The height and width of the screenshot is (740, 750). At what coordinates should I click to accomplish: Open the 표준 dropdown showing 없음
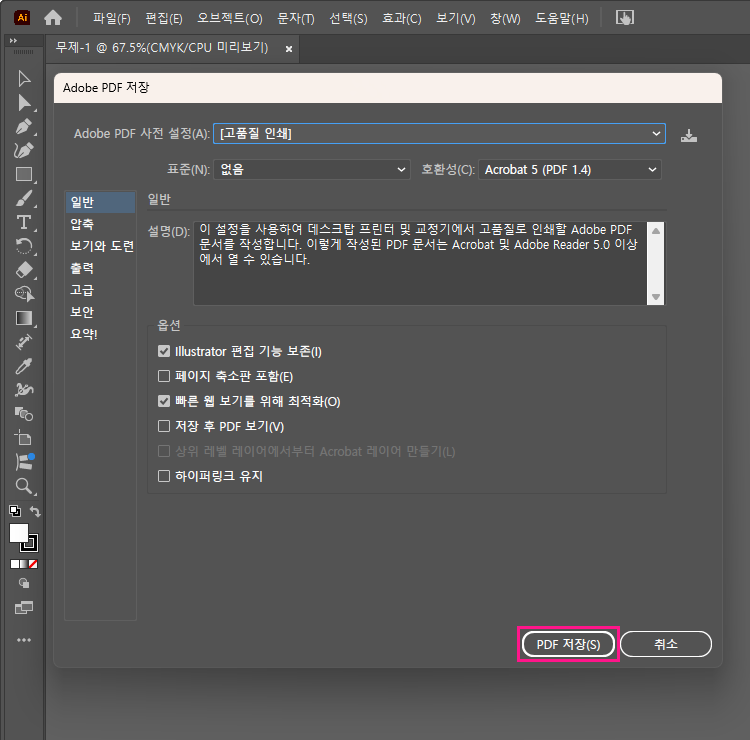point(314,170)
